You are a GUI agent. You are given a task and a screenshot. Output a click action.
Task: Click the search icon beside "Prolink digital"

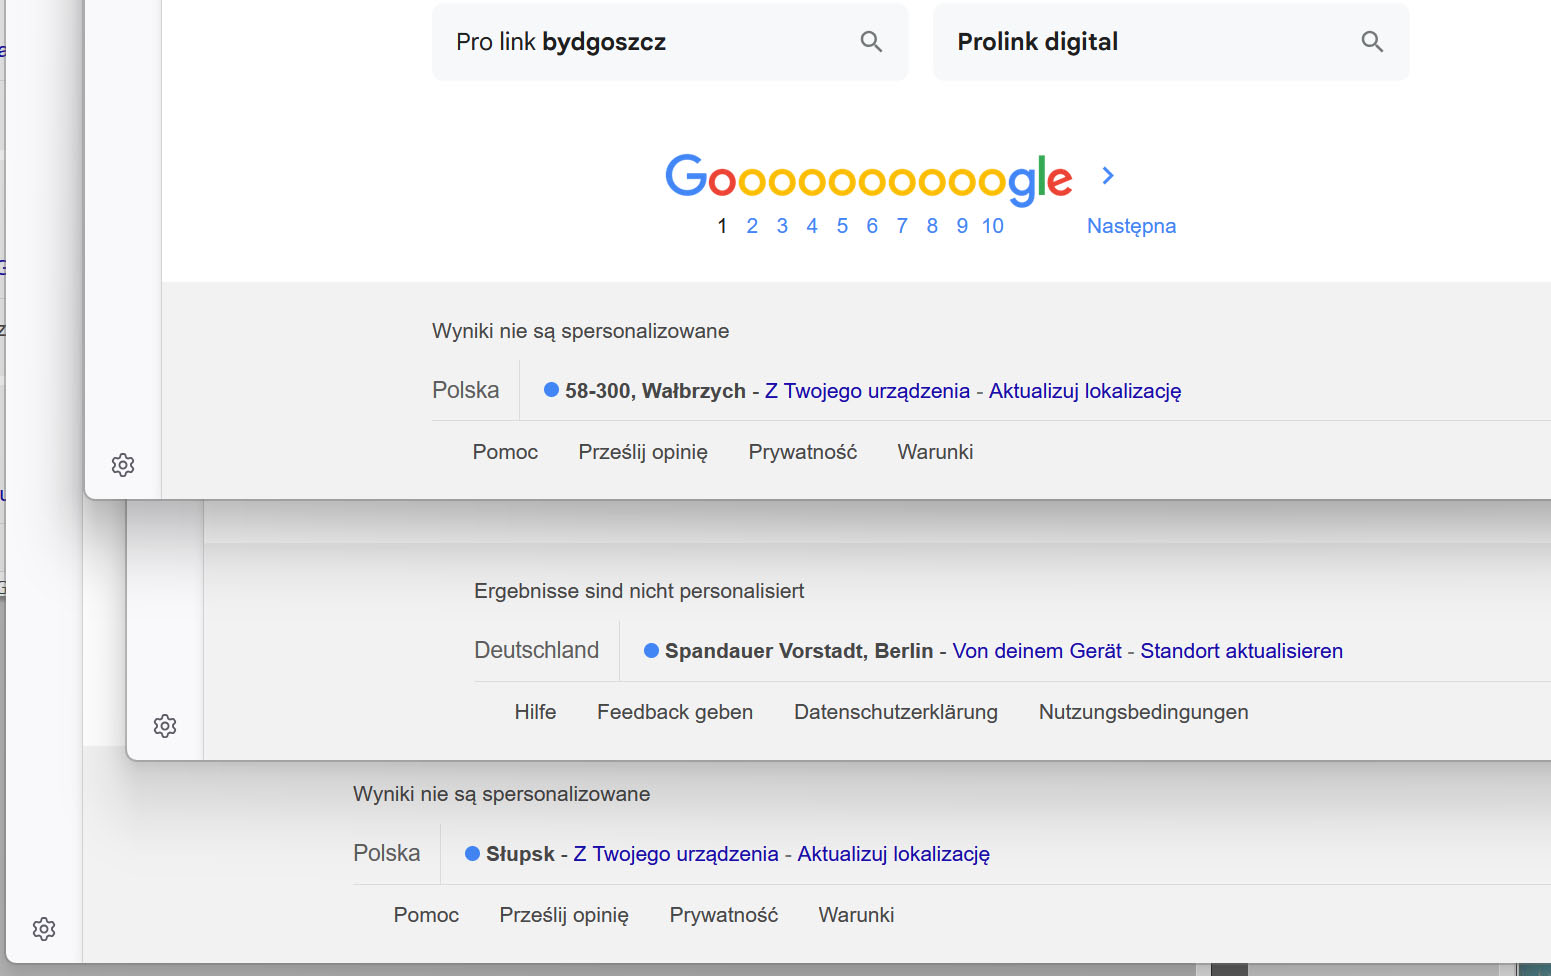1371,41
